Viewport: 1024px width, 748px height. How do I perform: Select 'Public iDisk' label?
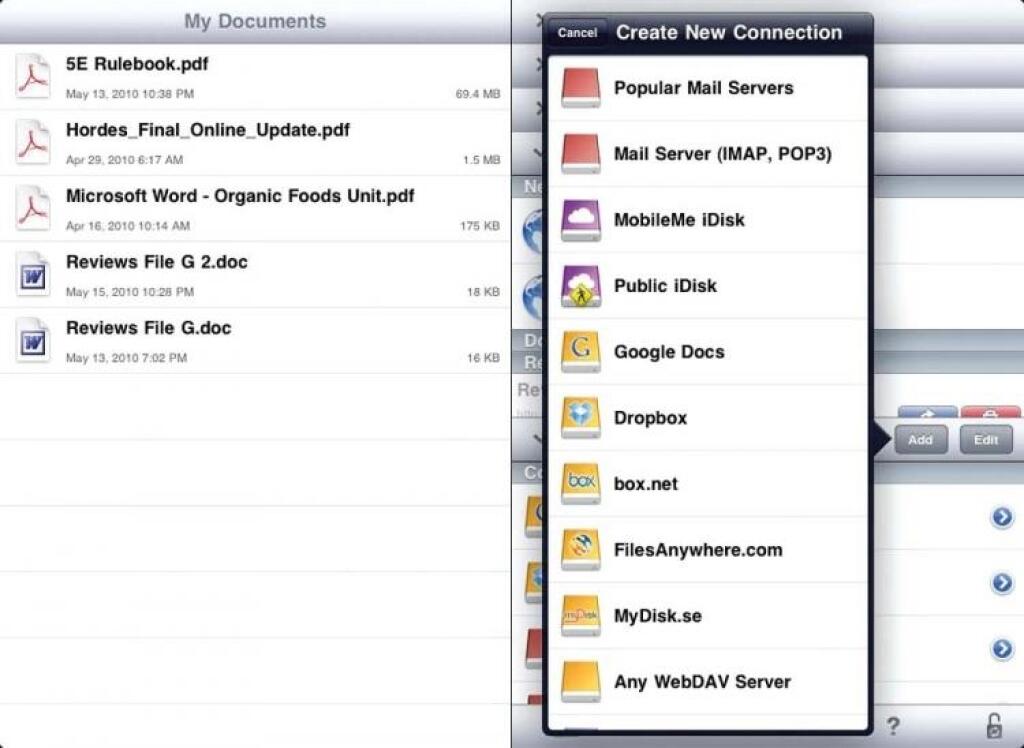[x=665, y=286]
